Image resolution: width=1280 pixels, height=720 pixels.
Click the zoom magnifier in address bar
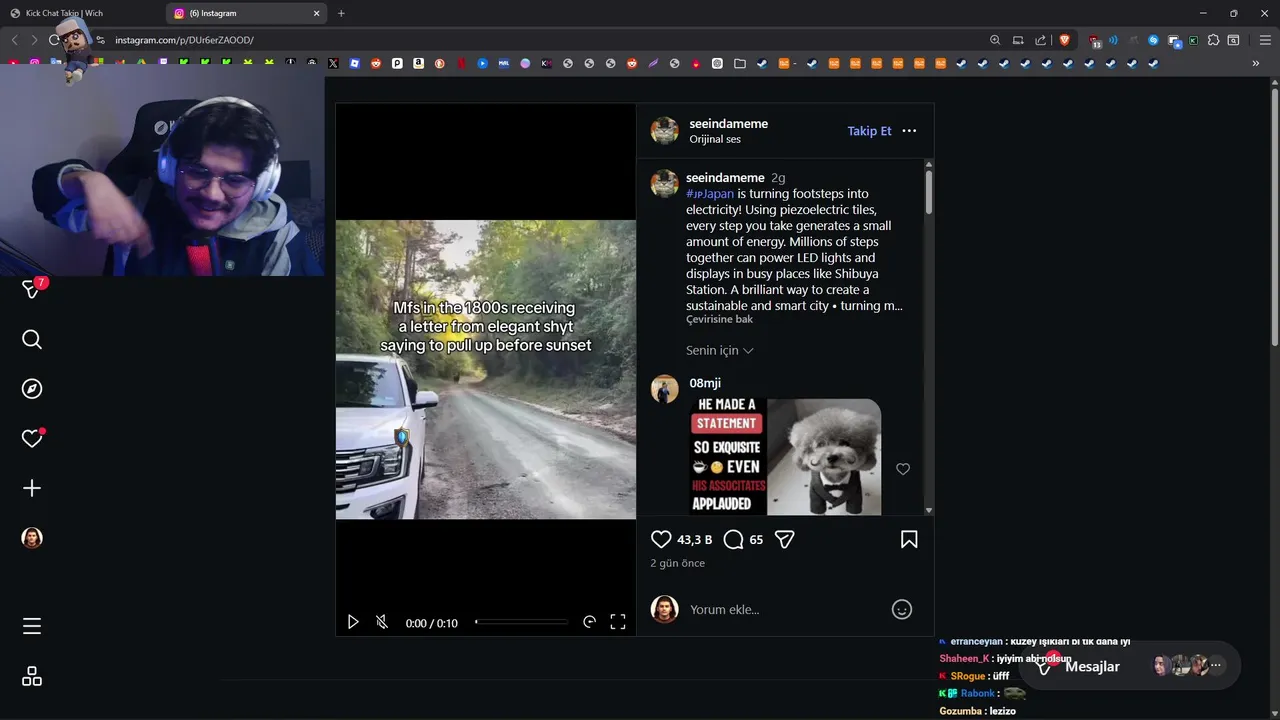995,40
